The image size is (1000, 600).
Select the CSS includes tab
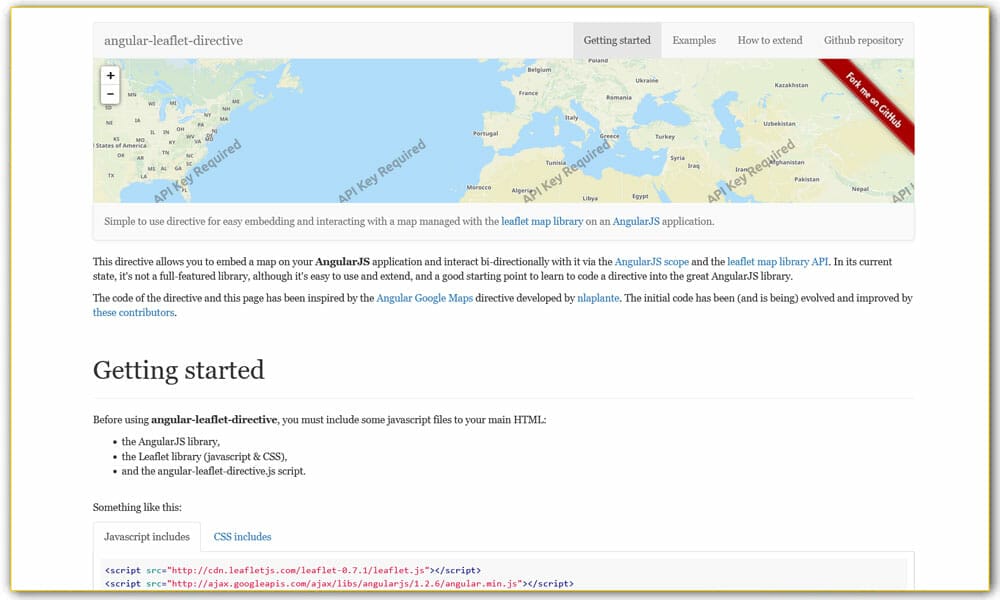click(242, 536)
